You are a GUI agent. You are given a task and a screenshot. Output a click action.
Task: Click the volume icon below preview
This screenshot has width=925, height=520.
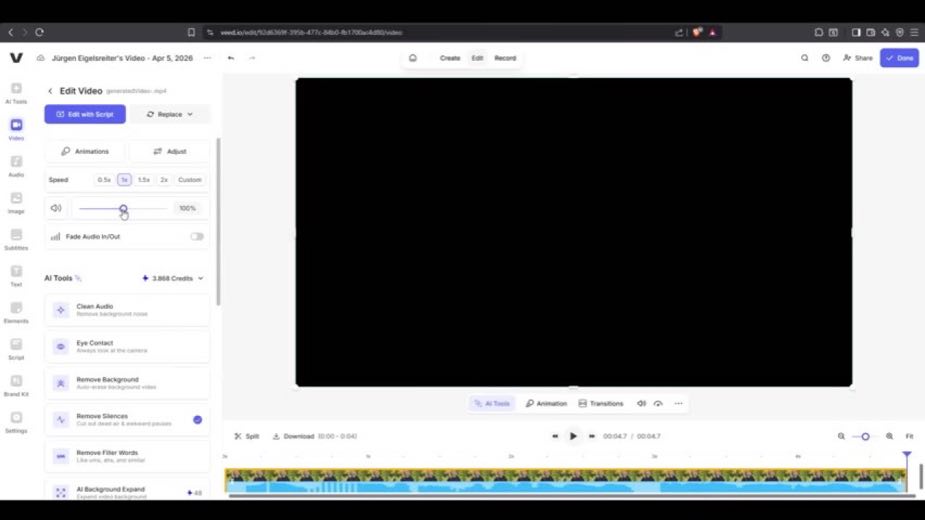[x=641, y=404]
